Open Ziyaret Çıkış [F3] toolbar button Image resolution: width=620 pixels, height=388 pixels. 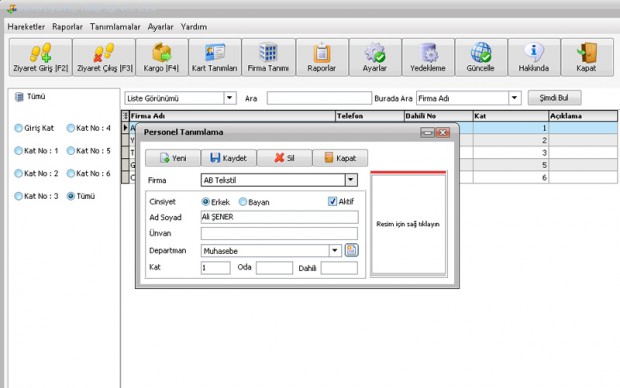tap(104, 57)
